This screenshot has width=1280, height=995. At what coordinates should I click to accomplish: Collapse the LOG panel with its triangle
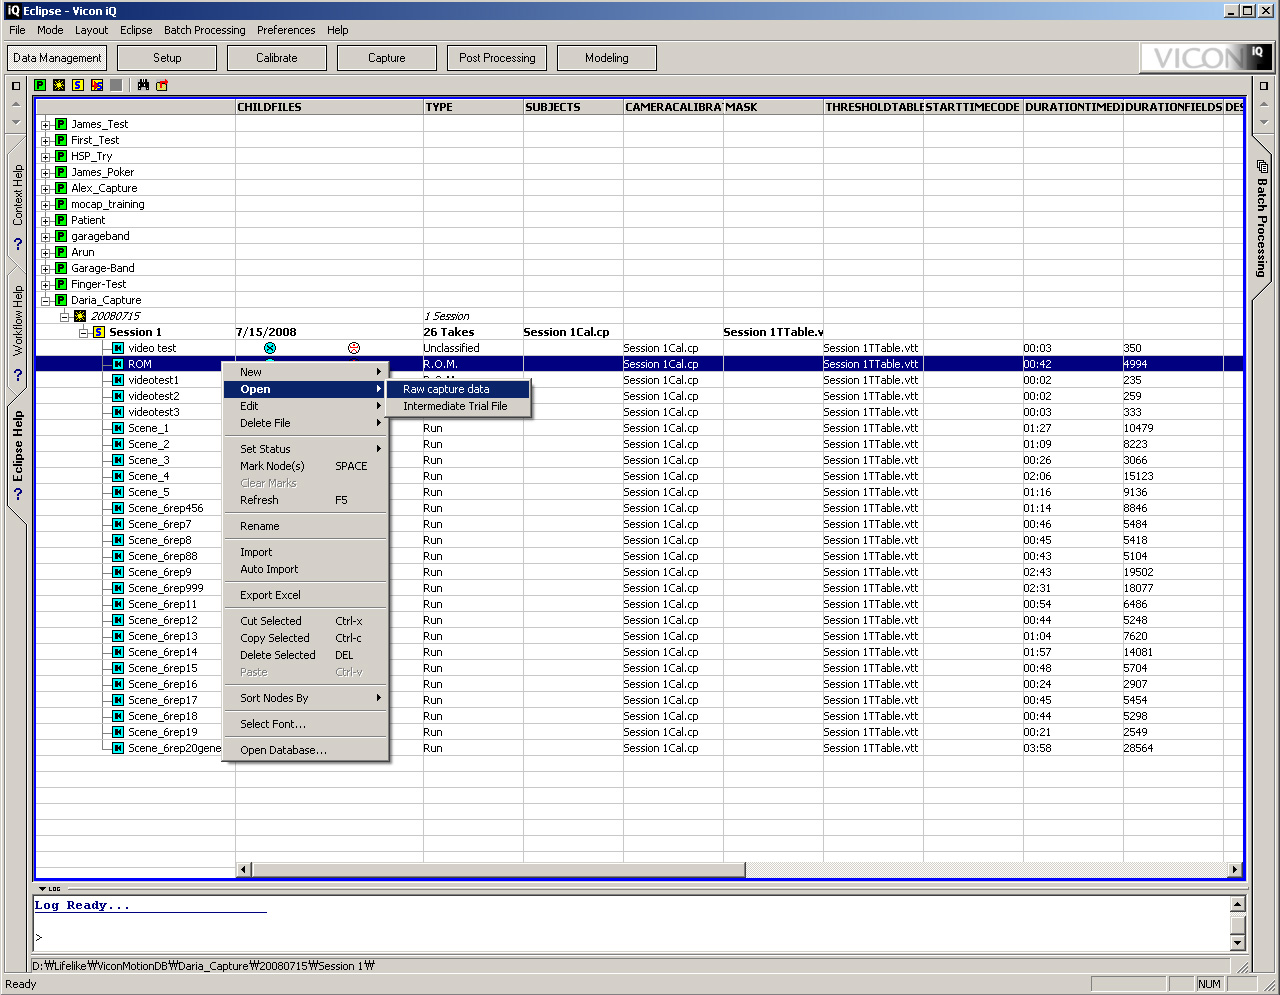coord(42,888)
